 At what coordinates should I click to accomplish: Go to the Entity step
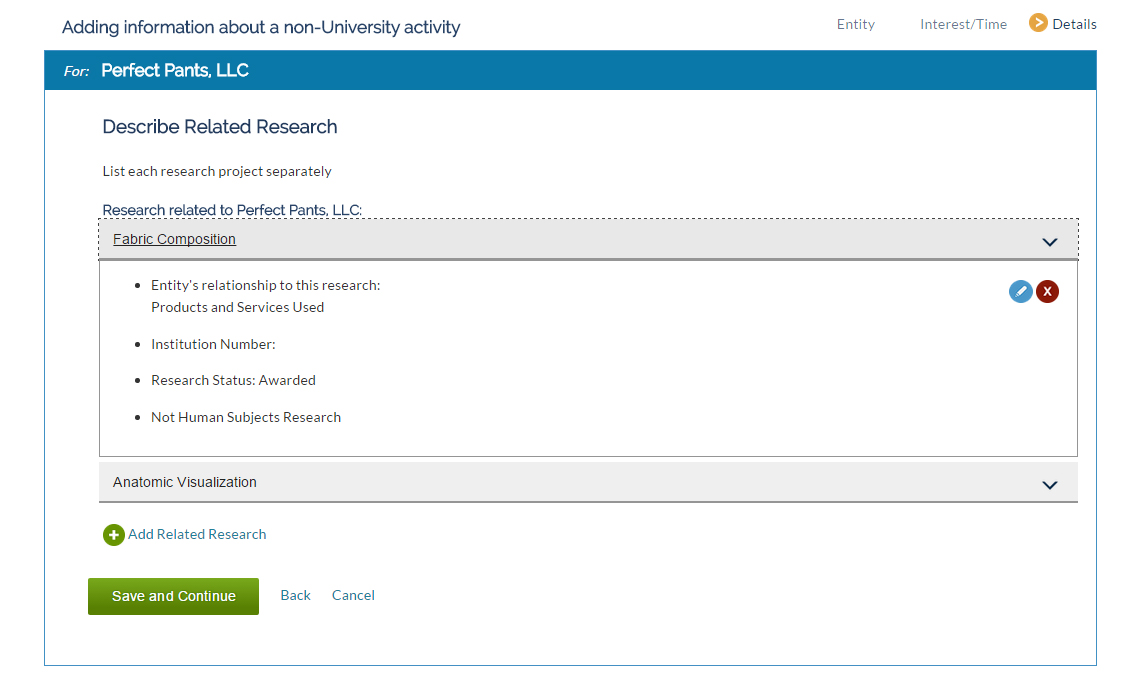(856, 24)
